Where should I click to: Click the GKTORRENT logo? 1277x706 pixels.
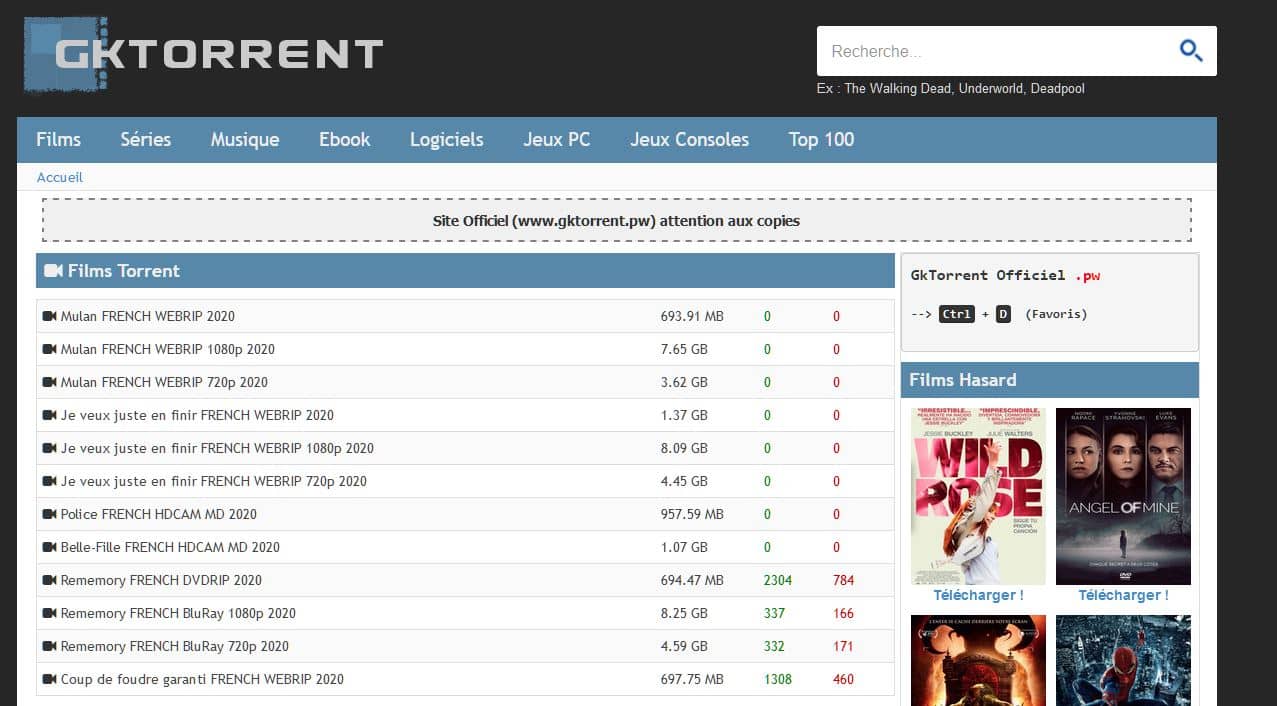point(204,54)
